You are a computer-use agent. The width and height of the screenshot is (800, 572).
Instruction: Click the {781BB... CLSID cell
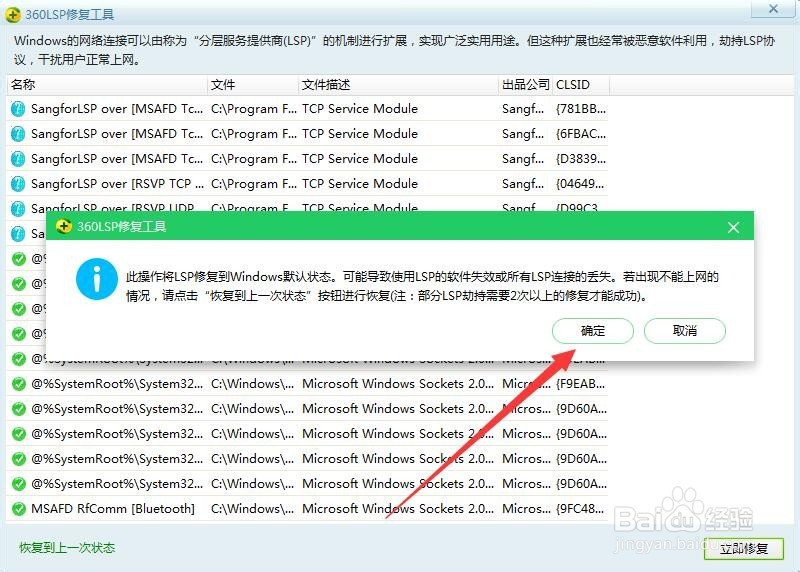pos(581,109)
